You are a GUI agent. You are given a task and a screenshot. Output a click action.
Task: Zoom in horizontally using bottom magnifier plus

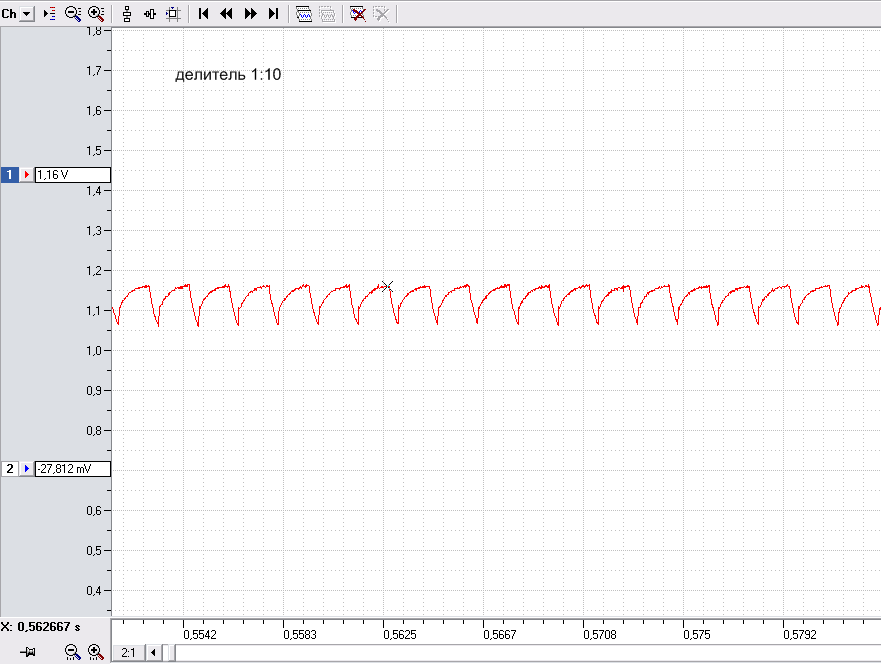96,652
